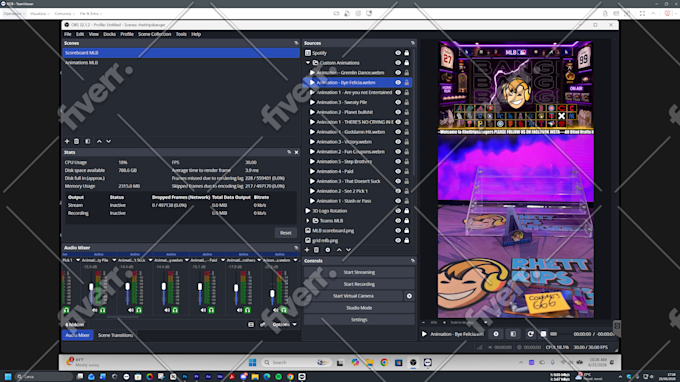
Task: Hide the 3D Logo Rotation source
Action: [x=398, y=211]
